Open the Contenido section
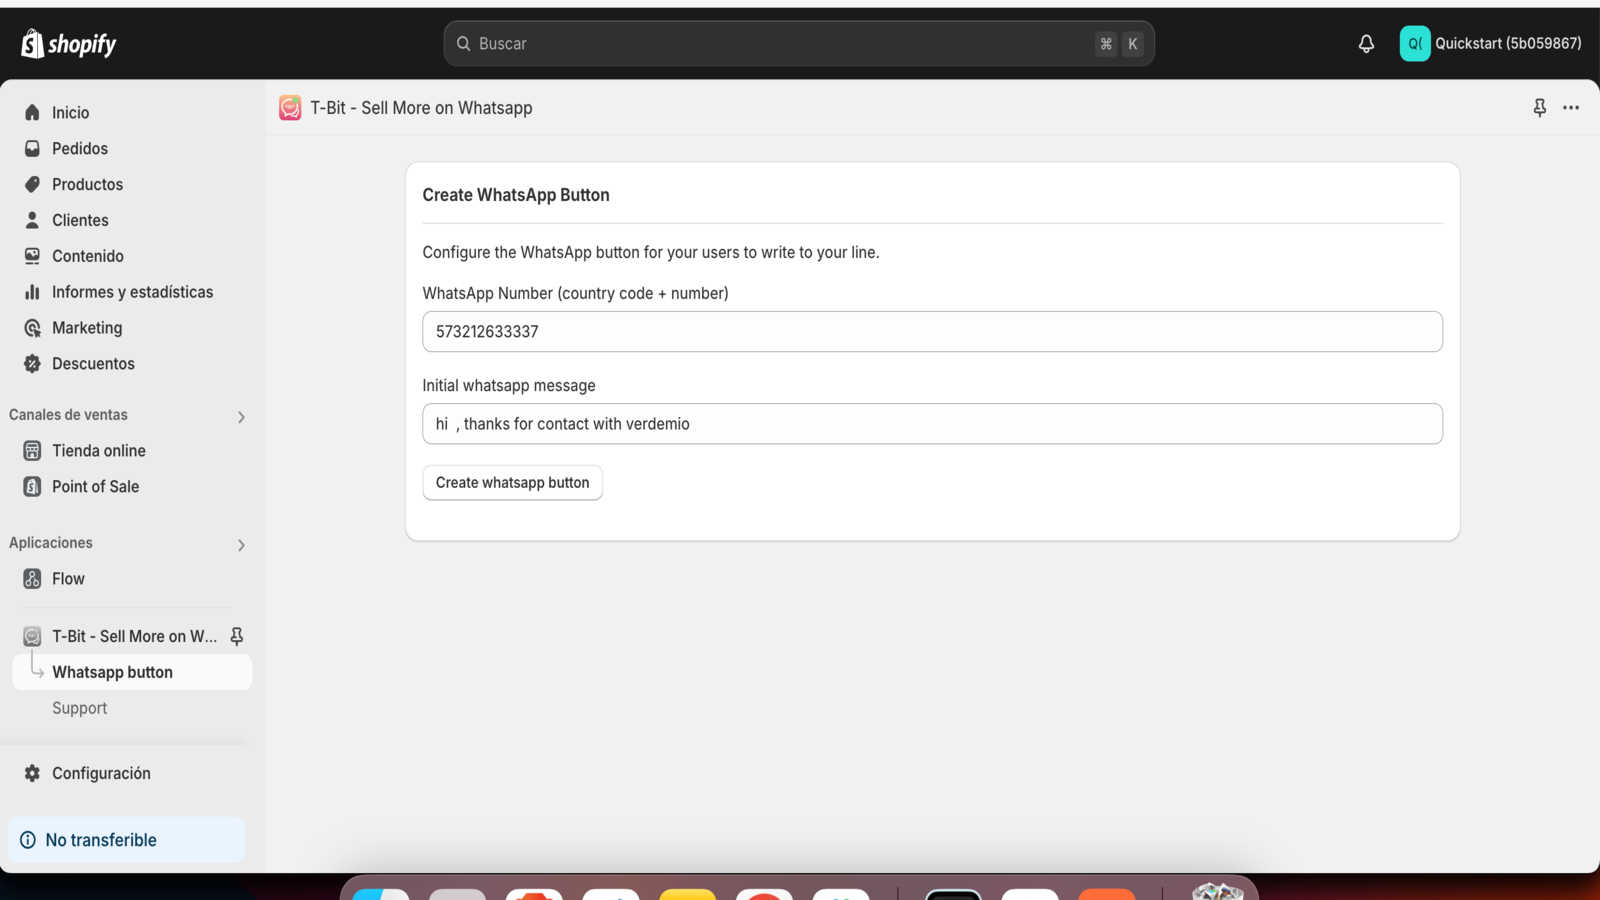The width and height of the screenshot is (1600, 900). tap(88, 257)
